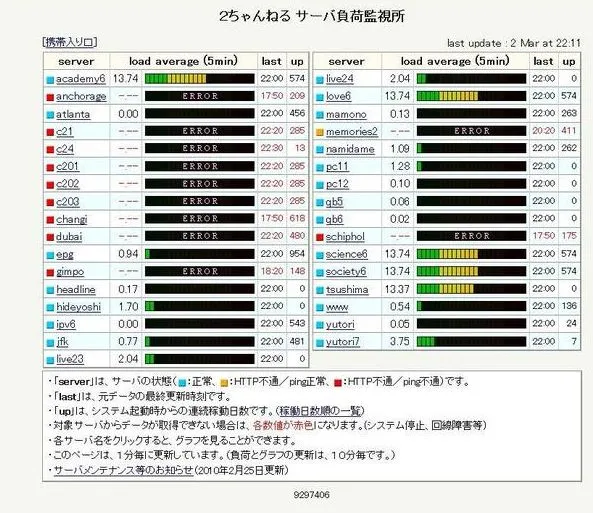Click the hideyoshi load value 1.70
This screenshot has width=593, height=513.
pyautogui.click(x=128, y=307)
